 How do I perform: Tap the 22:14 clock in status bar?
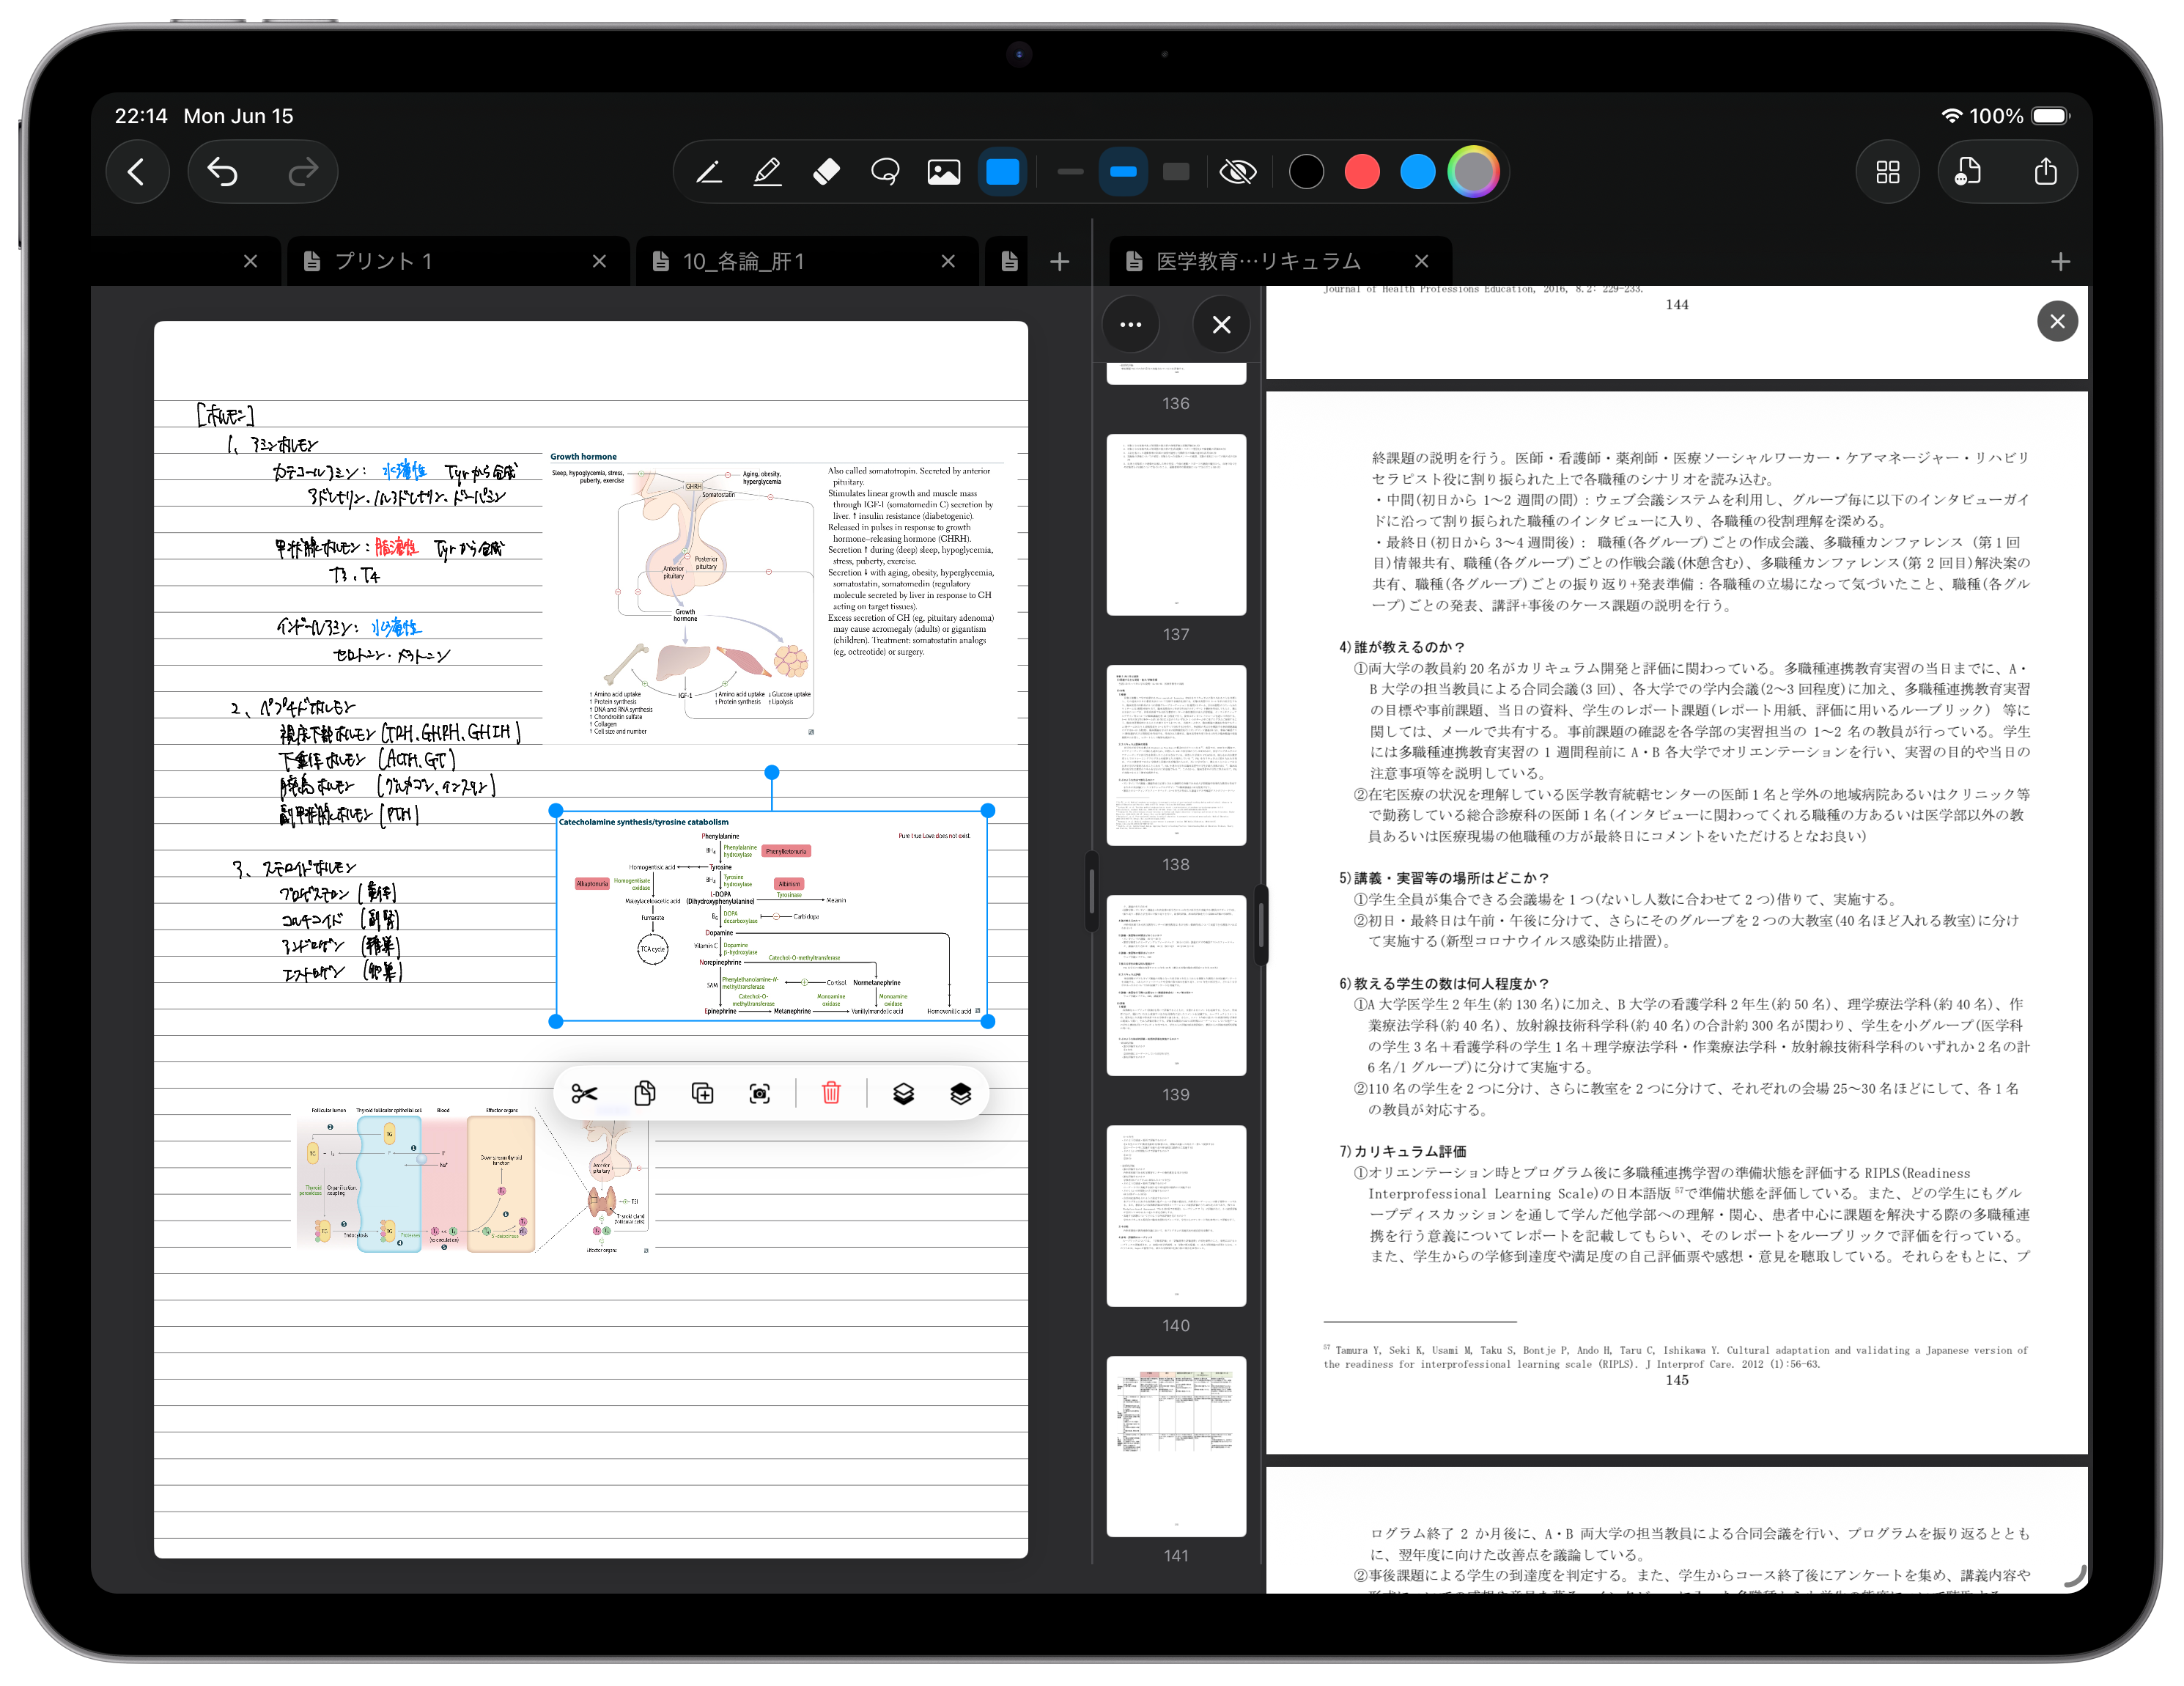click(141, 116)
